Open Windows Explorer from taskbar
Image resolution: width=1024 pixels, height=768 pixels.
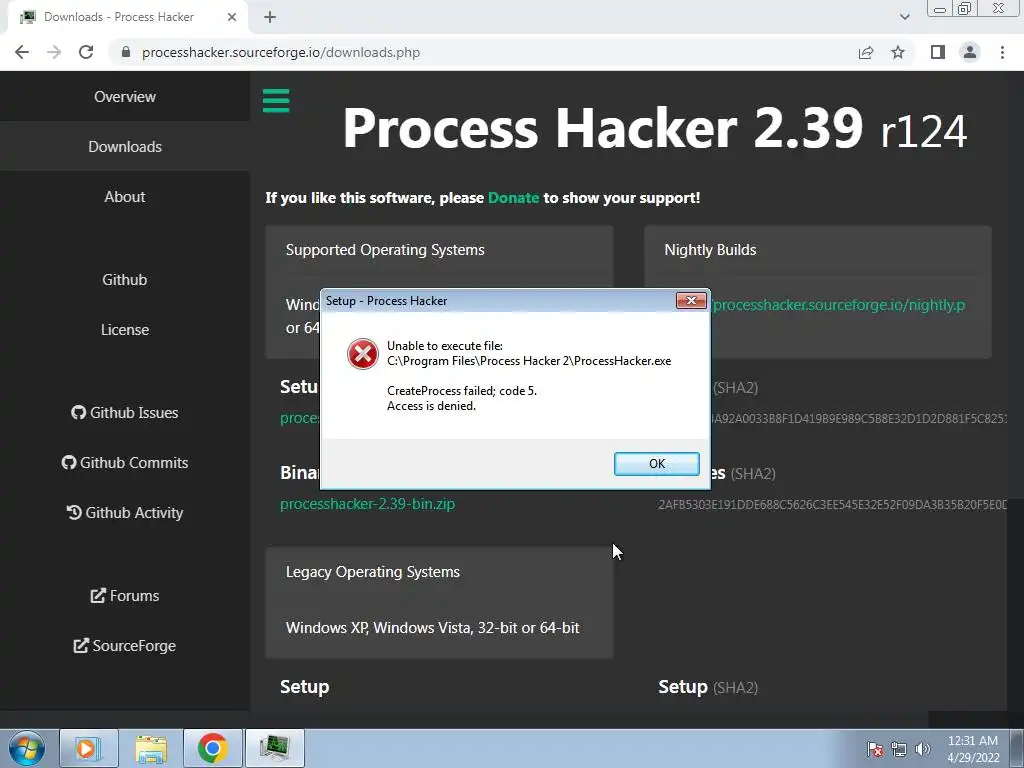(151, 748)
